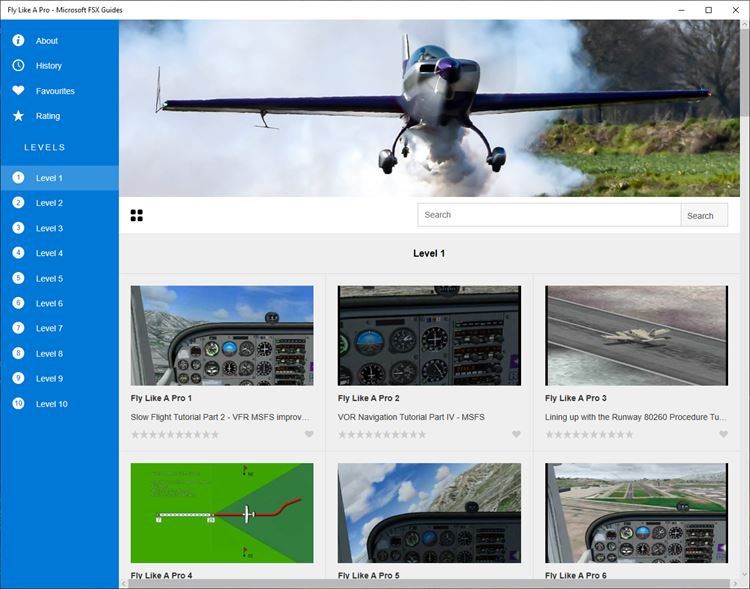Favourite Fly Like A Pro 3 with heart
The height and width of the screenshot is (589, 750).
(723, 434)
